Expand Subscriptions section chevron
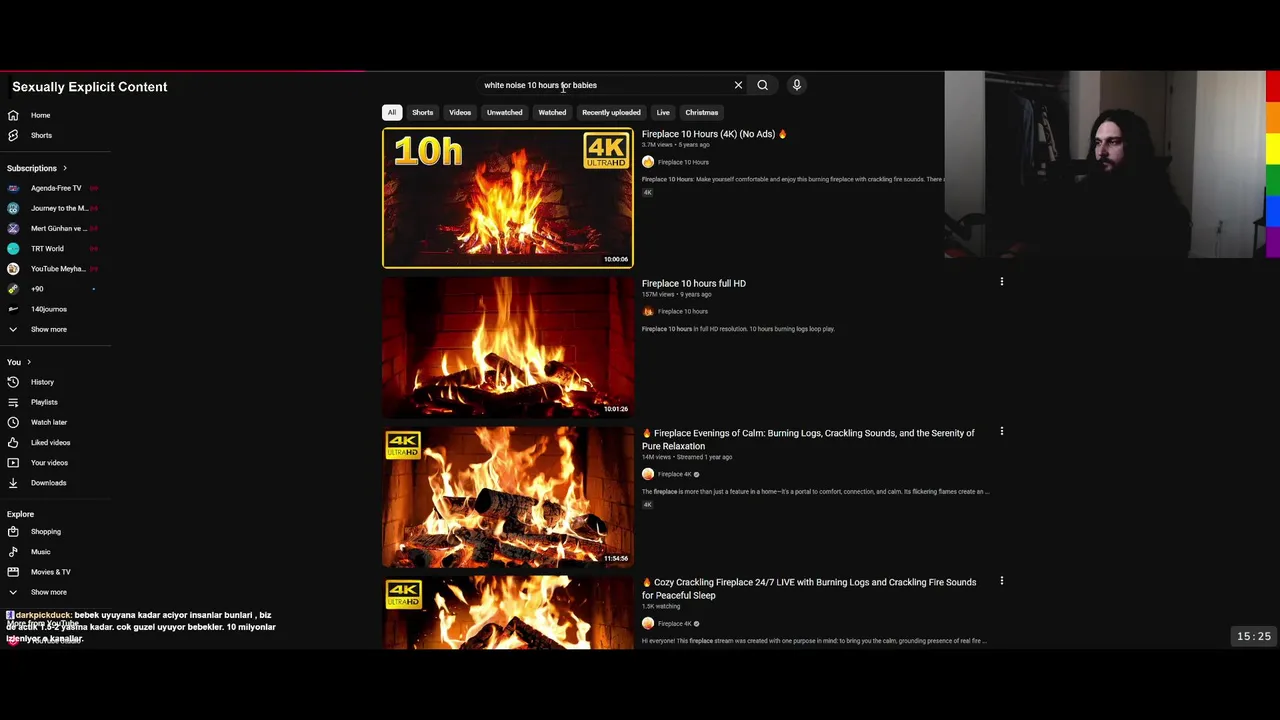This screenshot has width=1280, height=720. pyautogui.click(x=65, y=168)
